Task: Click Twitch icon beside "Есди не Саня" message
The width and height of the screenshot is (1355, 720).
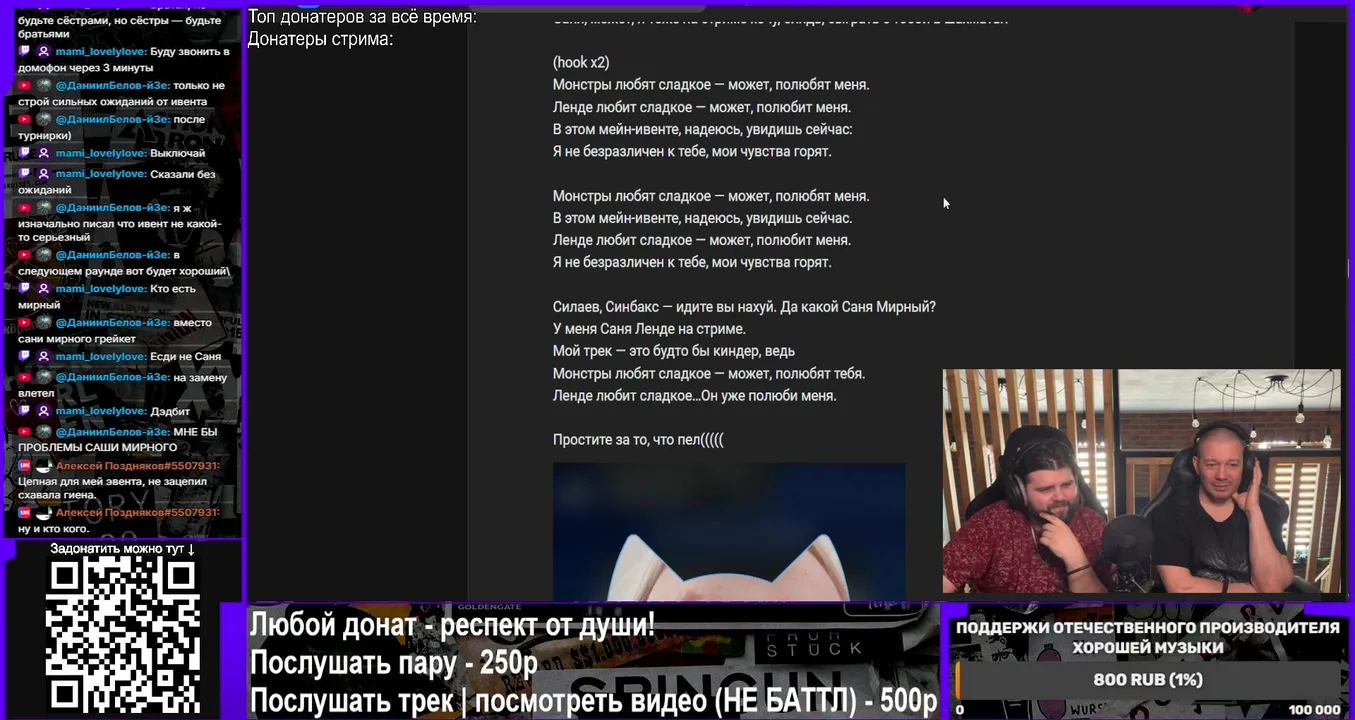Action: click(x=24, y=356)
